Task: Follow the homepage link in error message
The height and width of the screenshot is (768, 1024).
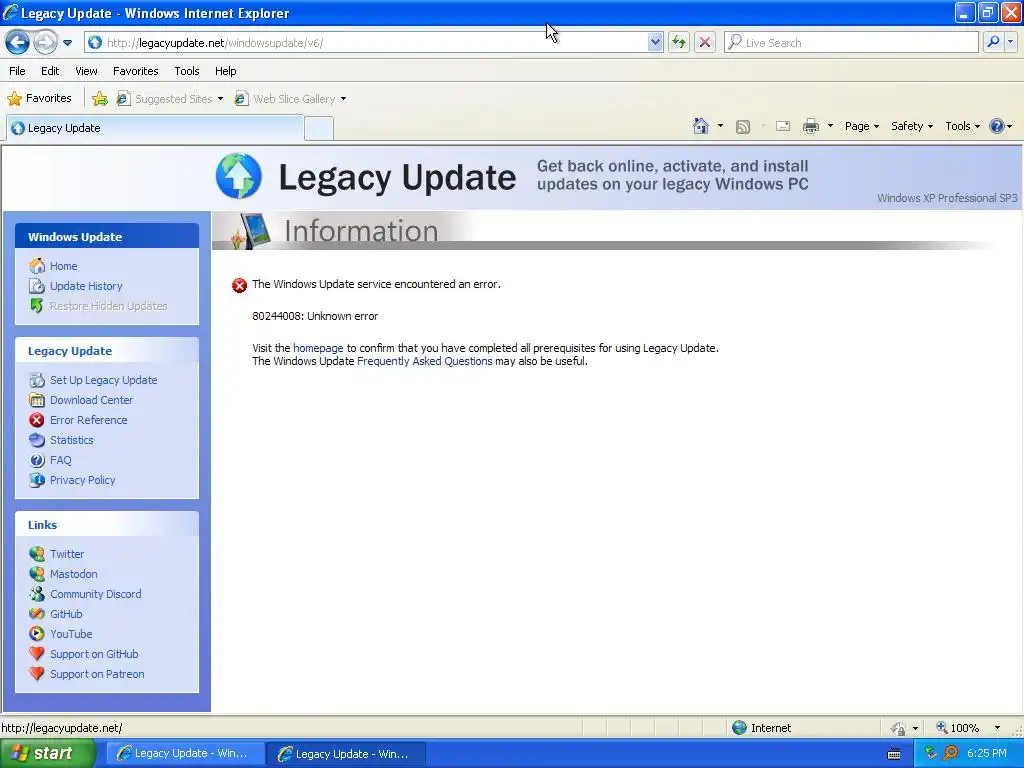Action: pyautogui.click(x=318, y=348)
